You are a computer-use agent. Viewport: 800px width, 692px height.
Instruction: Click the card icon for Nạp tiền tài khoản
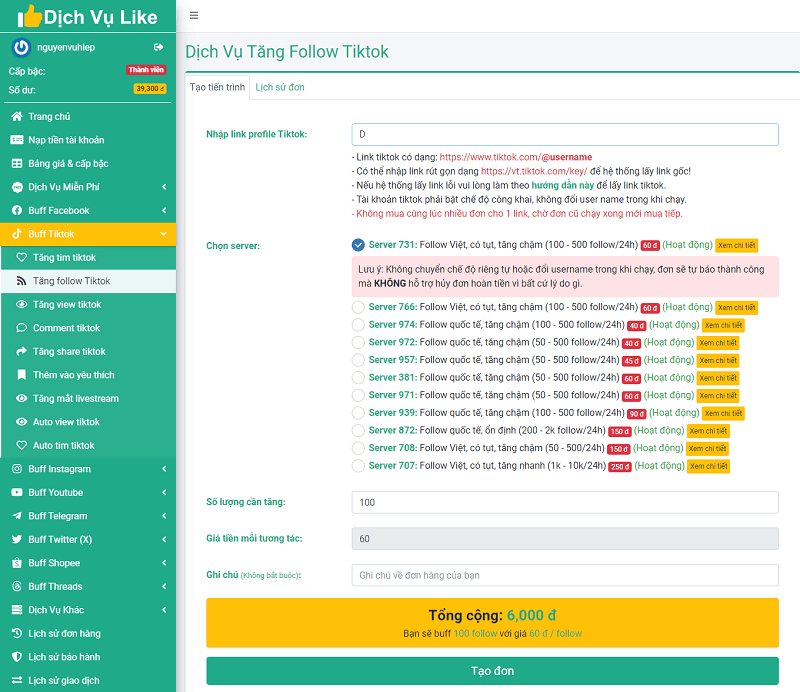[17, 140]
